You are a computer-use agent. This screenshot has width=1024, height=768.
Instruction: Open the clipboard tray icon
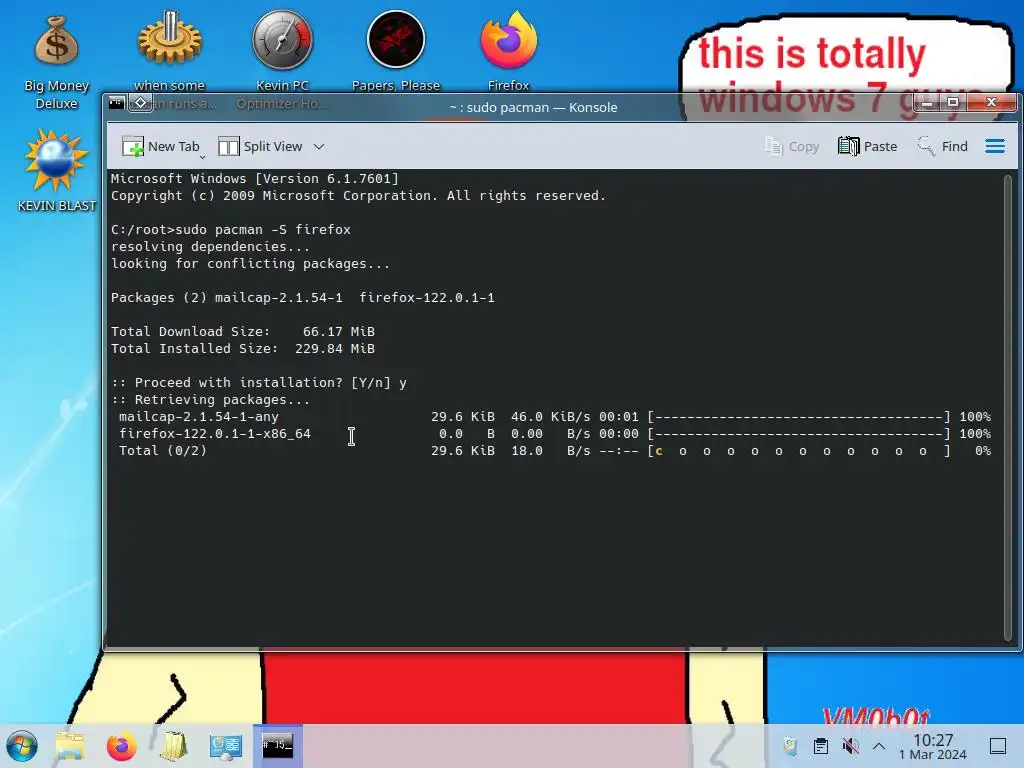(821, 746)
